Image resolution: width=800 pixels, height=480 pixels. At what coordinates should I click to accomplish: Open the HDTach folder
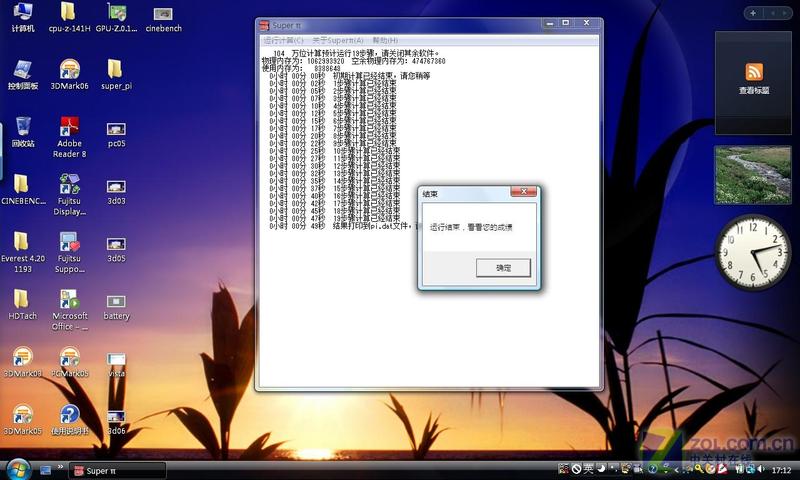[23, 305]
